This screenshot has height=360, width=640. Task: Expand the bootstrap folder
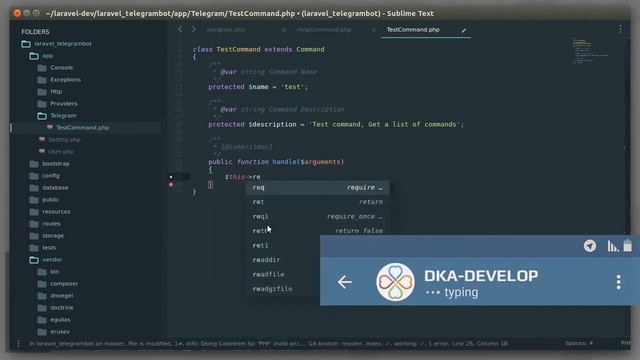tap(49, 164)
